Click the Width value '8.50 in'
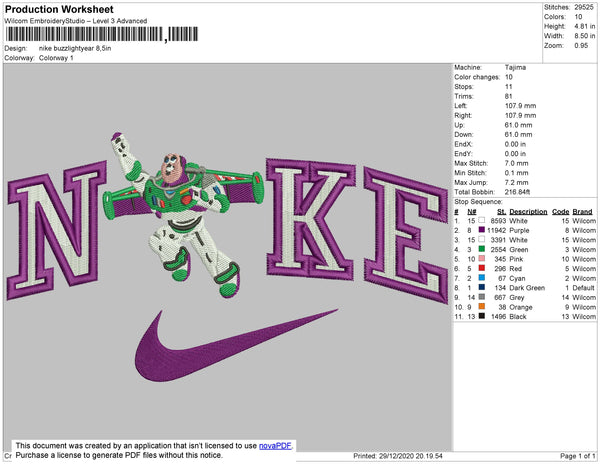Image resolution: width=600 pixels, height=464 pixels. (585, 36)
